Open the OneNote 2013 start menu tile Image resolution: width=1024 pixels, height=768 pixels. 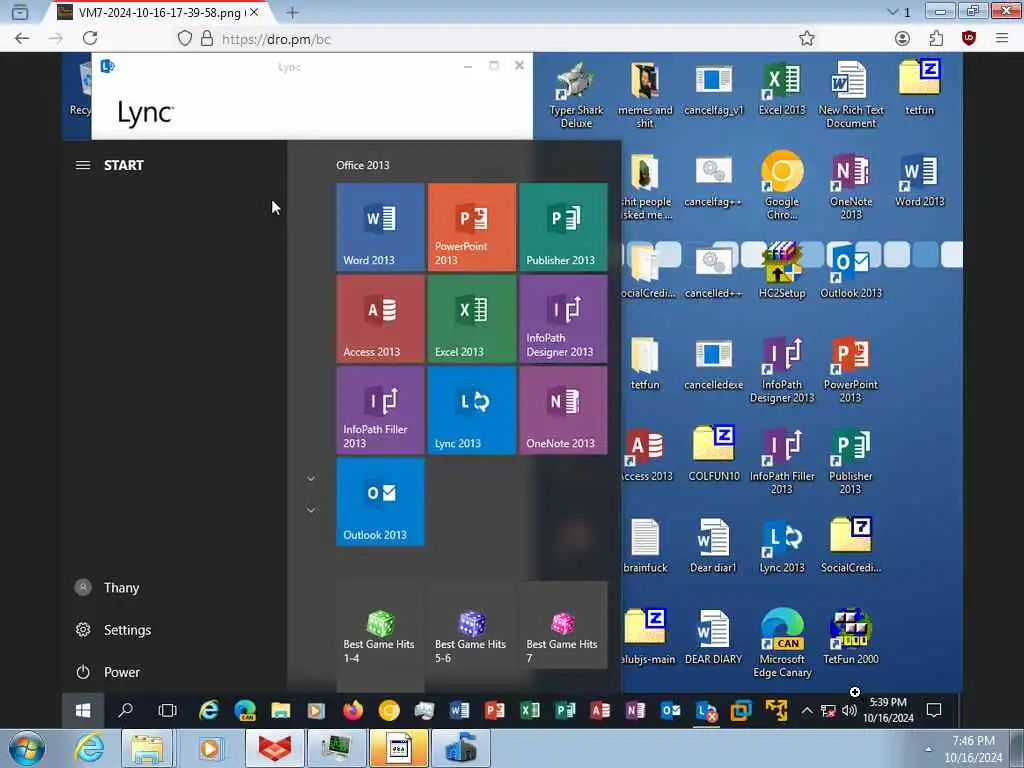coord(563,409)
